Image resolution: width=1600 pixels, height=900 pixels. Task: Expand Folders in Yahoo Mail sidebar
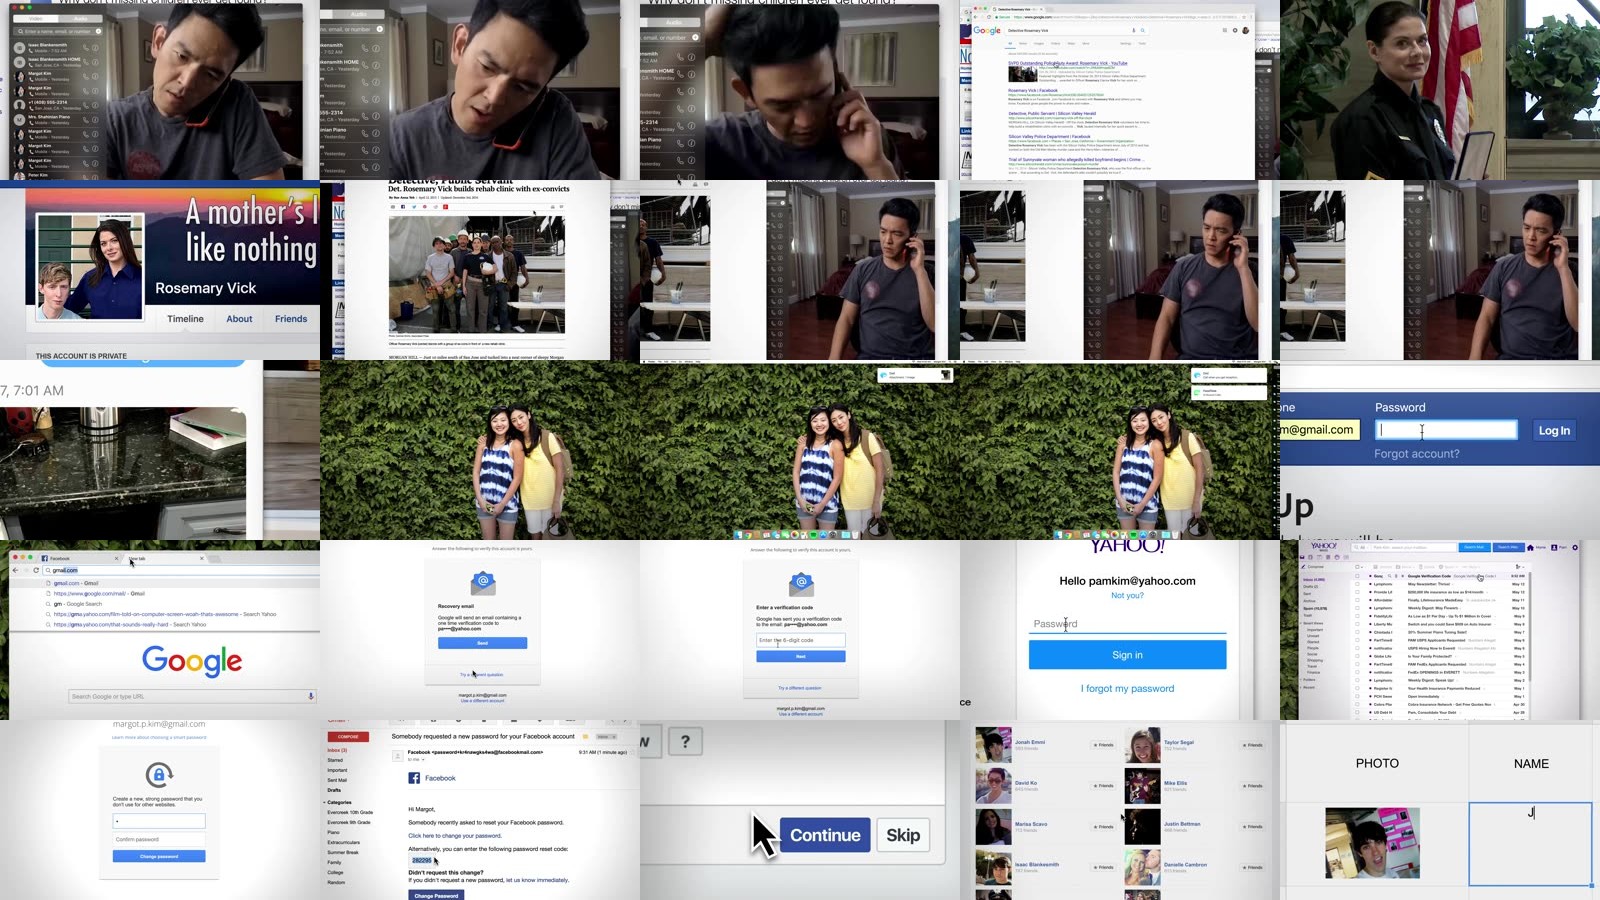coord(1301,680)
